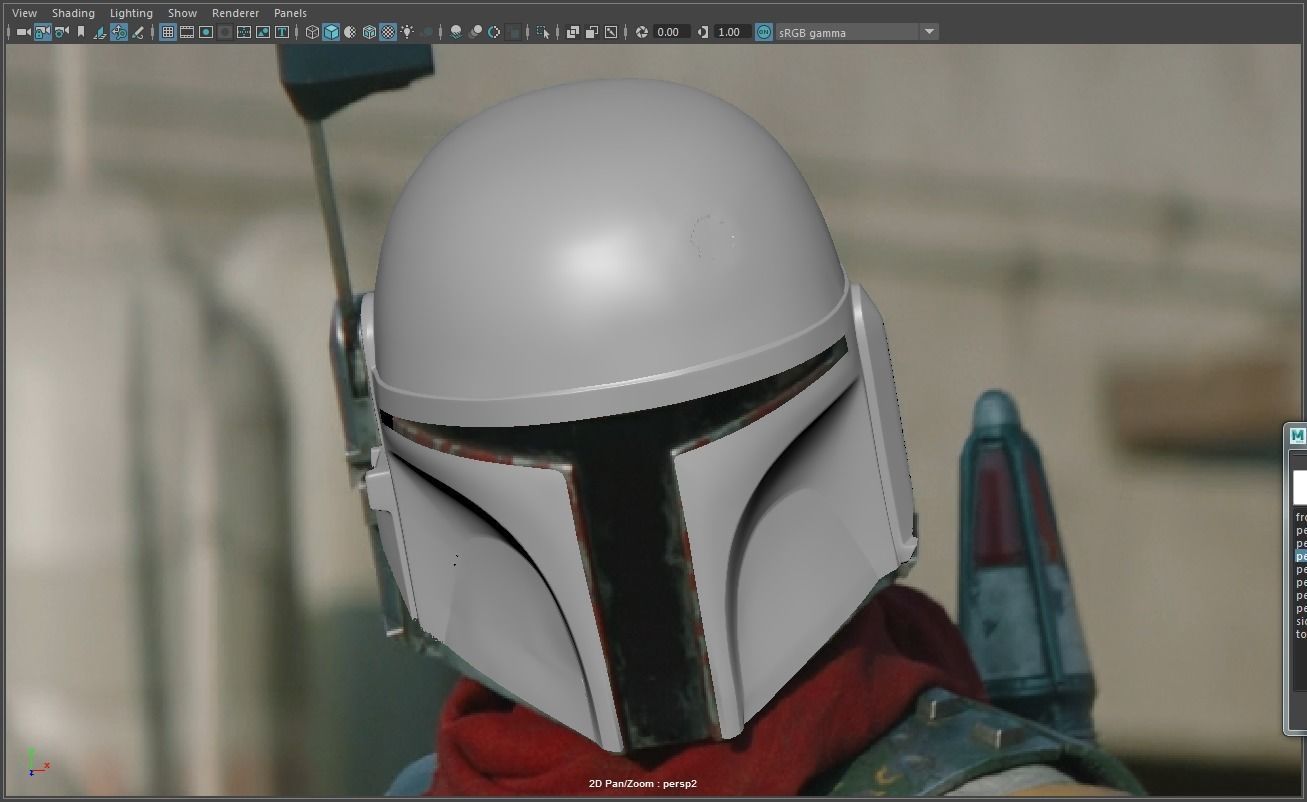Open the Lighting menu
This screenshot has height=802, width=1307.
click(x=131, y=13)
